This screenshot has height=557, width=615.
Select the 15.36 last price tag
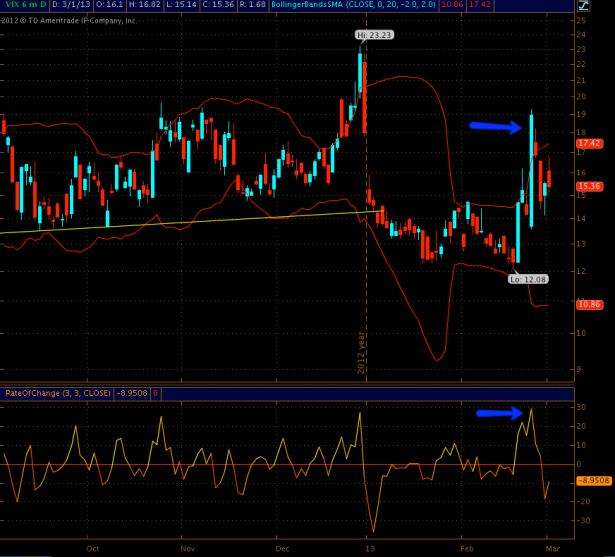(589, 186)
